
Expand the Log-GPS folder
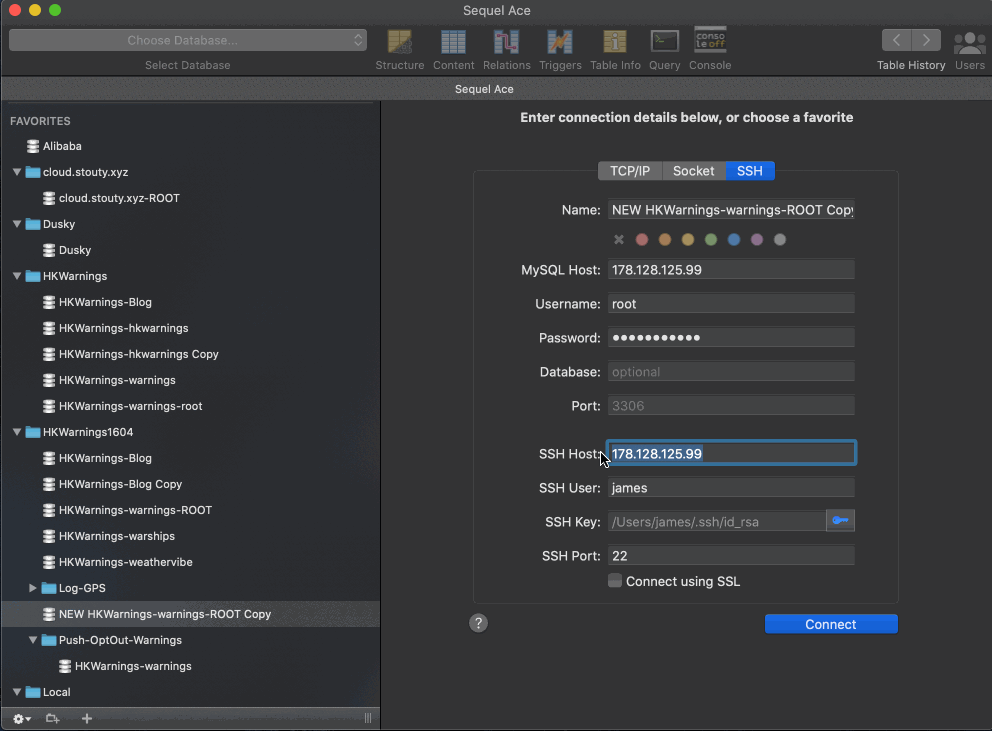tap(32, 588)
